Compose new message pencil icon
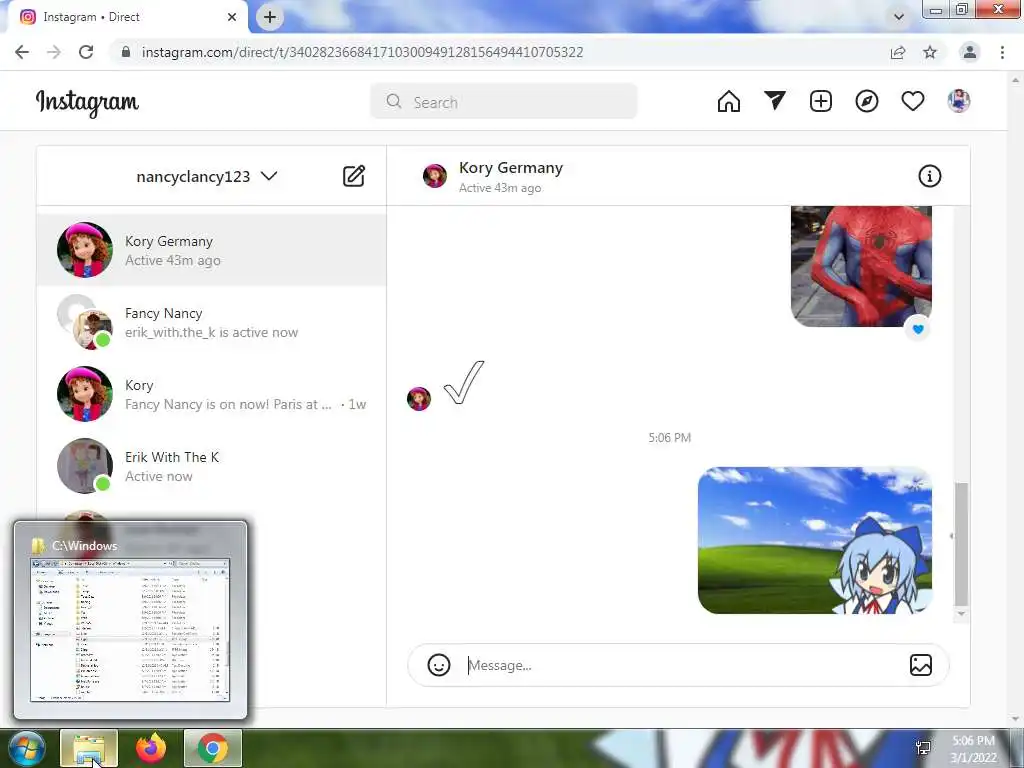The width and height of the screenshot is (1024, 768). pyautogui.click(x=354, y=176)
